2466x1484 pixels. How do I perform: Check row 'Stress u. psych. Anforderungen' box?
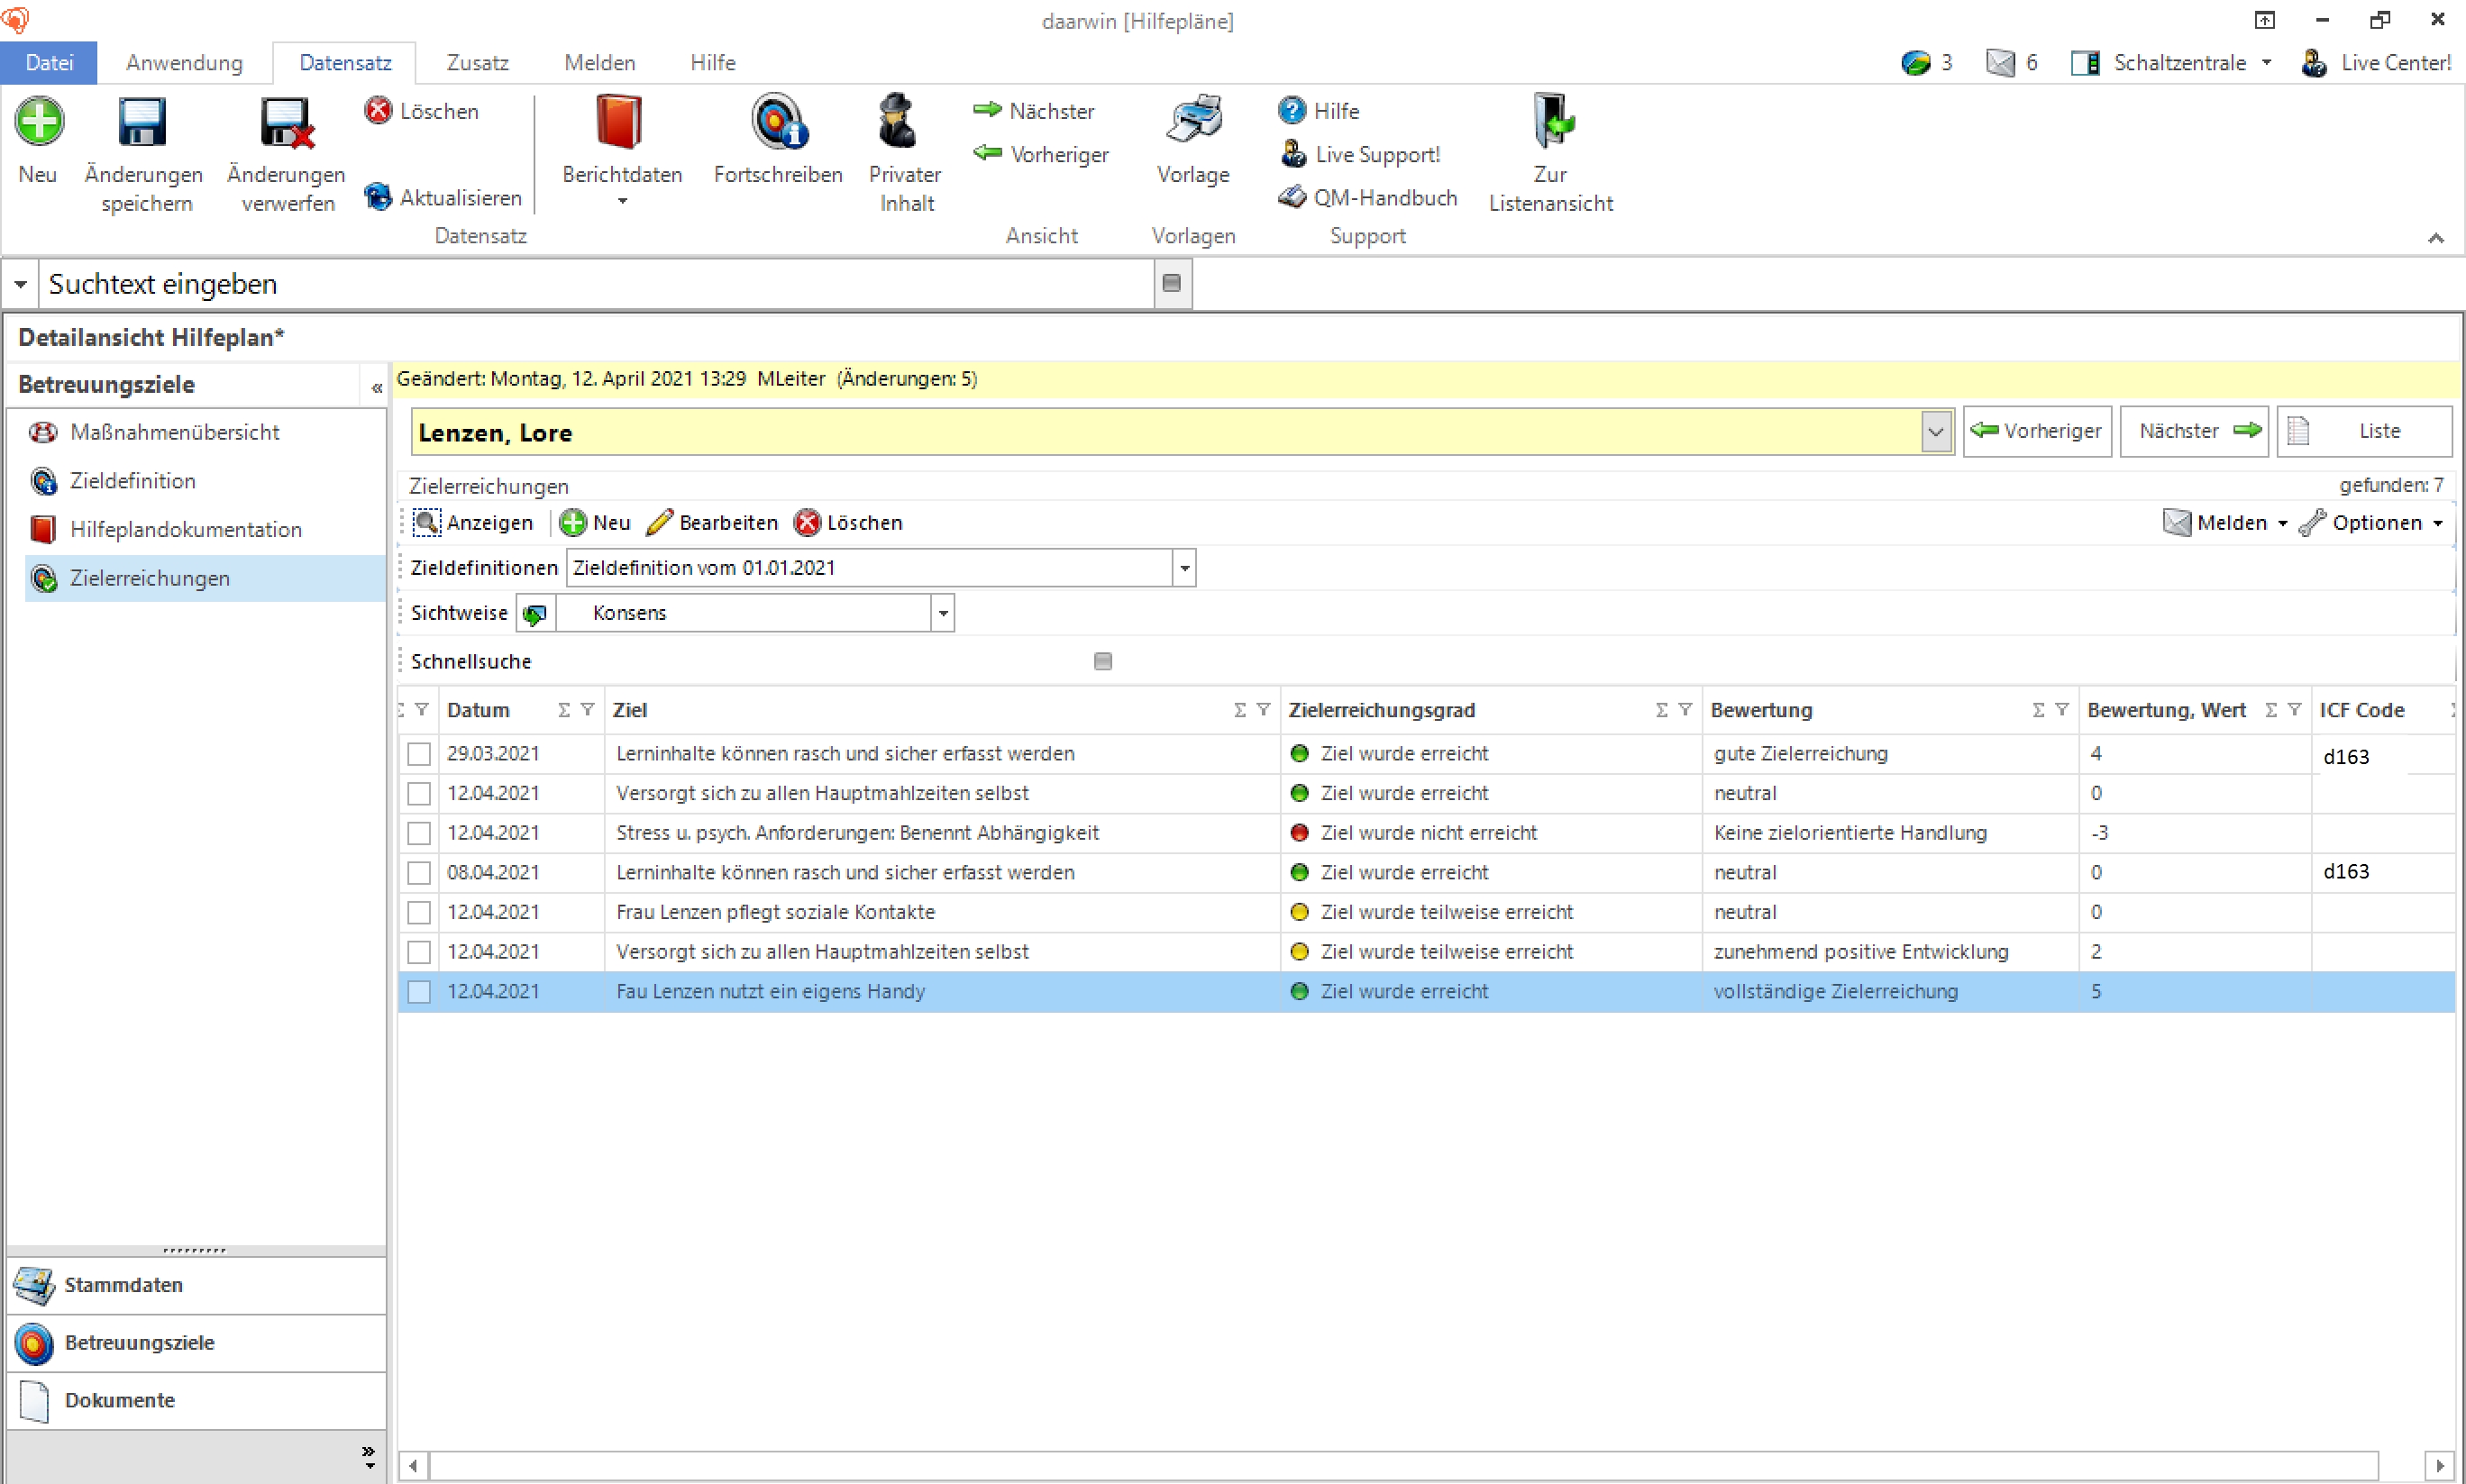click(419, 832)
